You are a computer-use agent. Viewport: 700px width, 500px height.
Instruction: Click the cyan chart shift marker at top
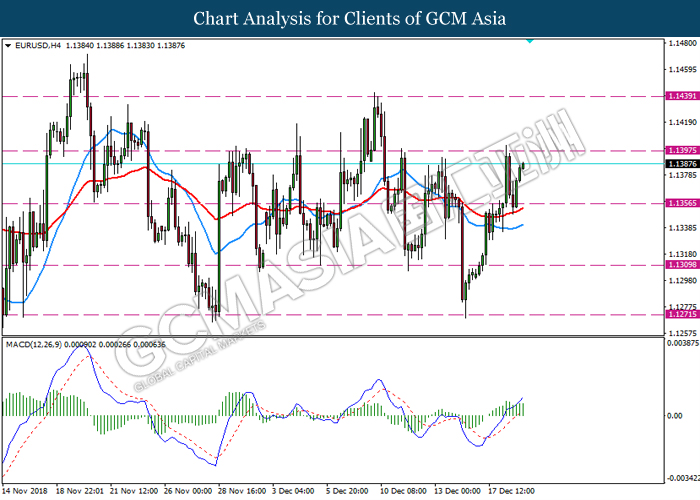pos(529,41)
